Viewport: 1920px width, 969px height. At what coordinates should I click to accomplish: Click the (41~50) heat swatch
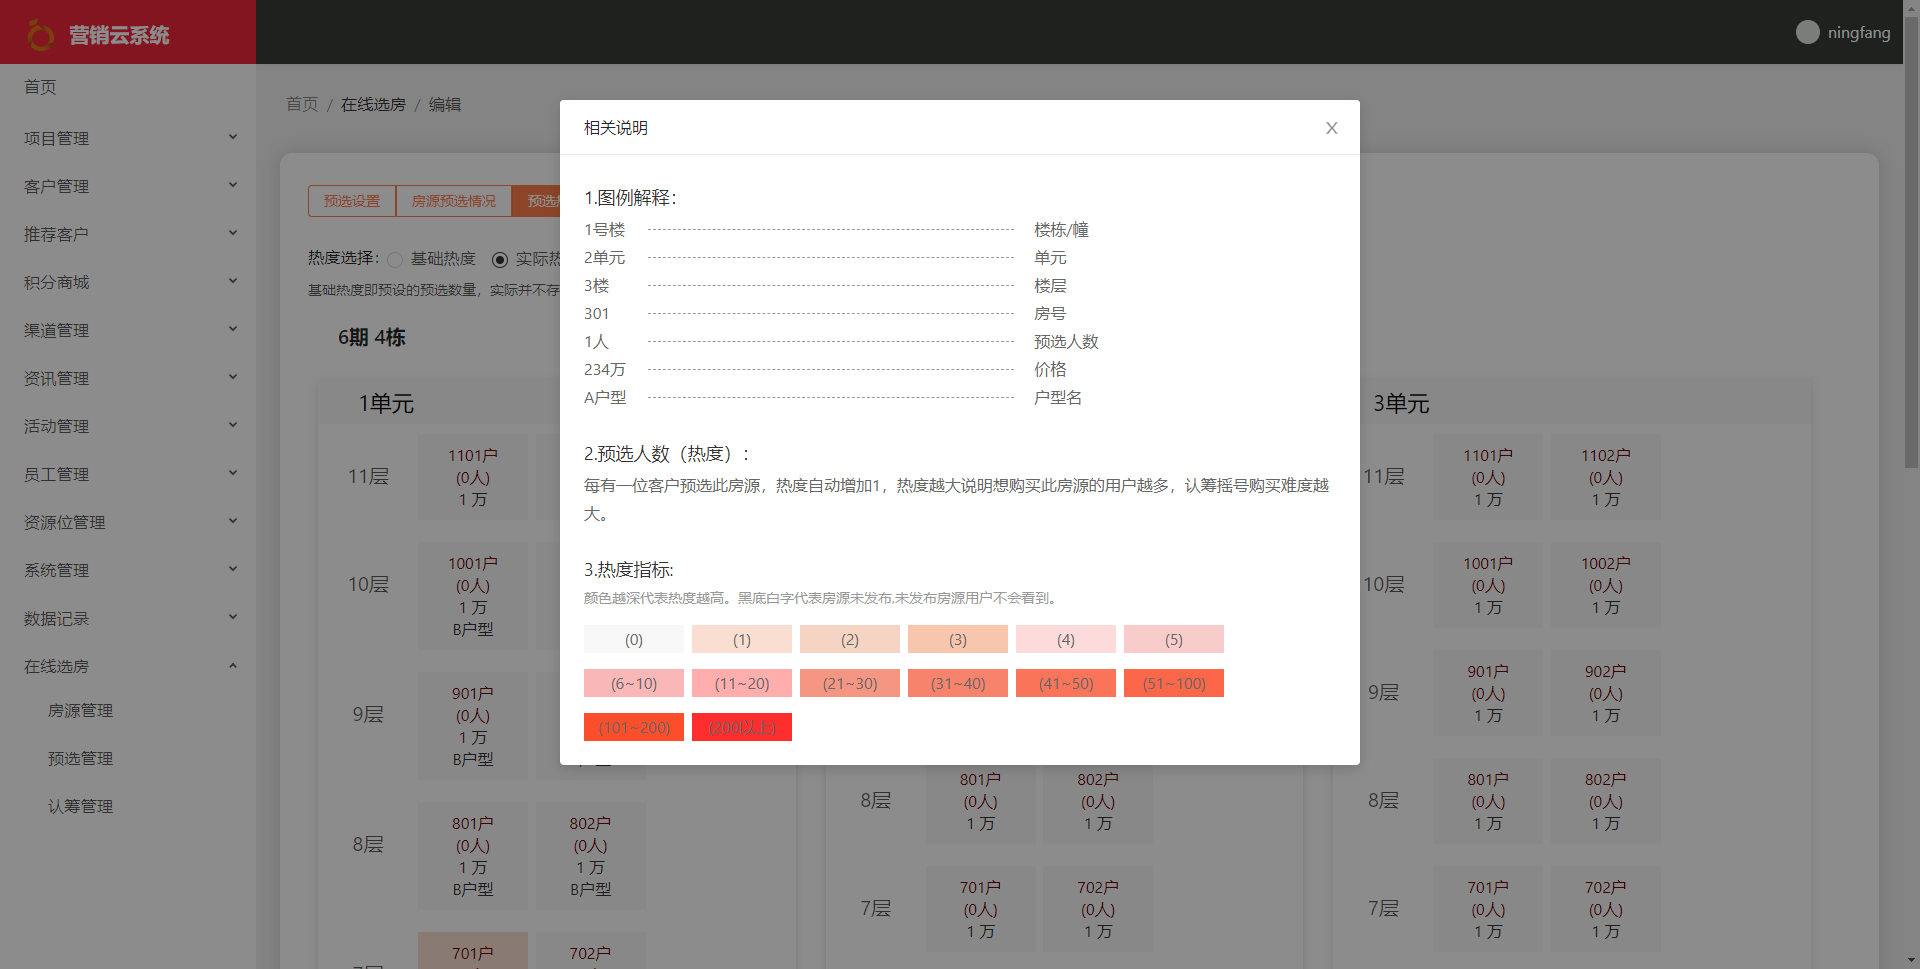pos(1066,683)
